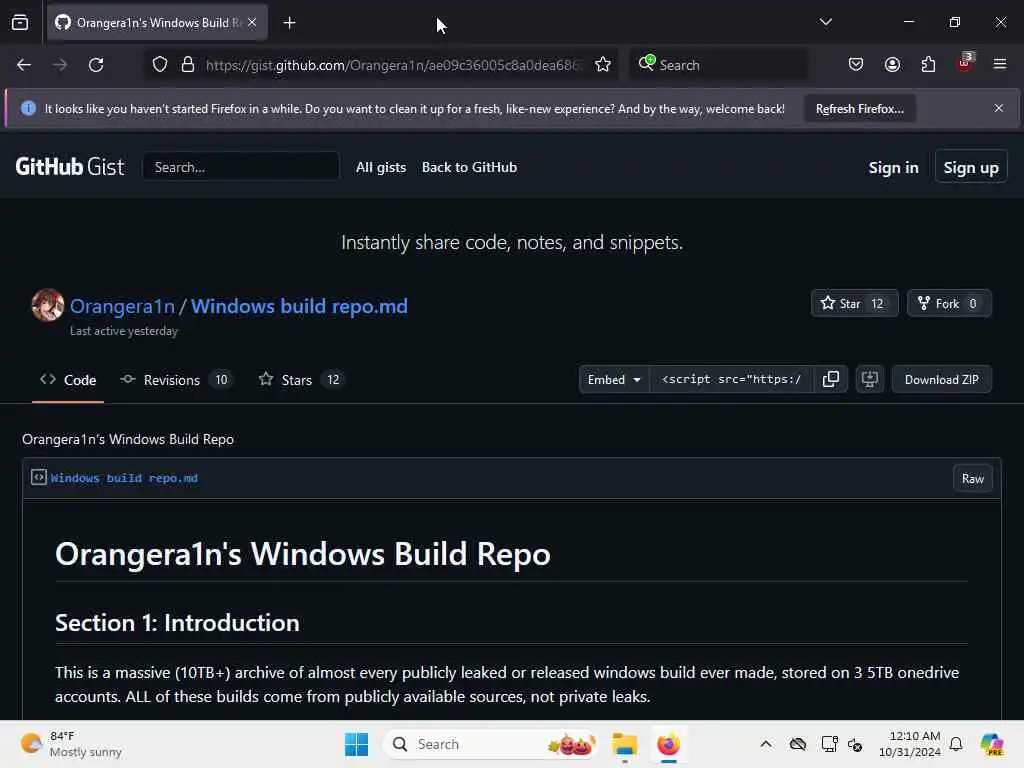Image resolution: width=1024 pixels, height=768 pixels.
Task: Open the Extensions puzzle icon
Action: (x=928, y=65)
